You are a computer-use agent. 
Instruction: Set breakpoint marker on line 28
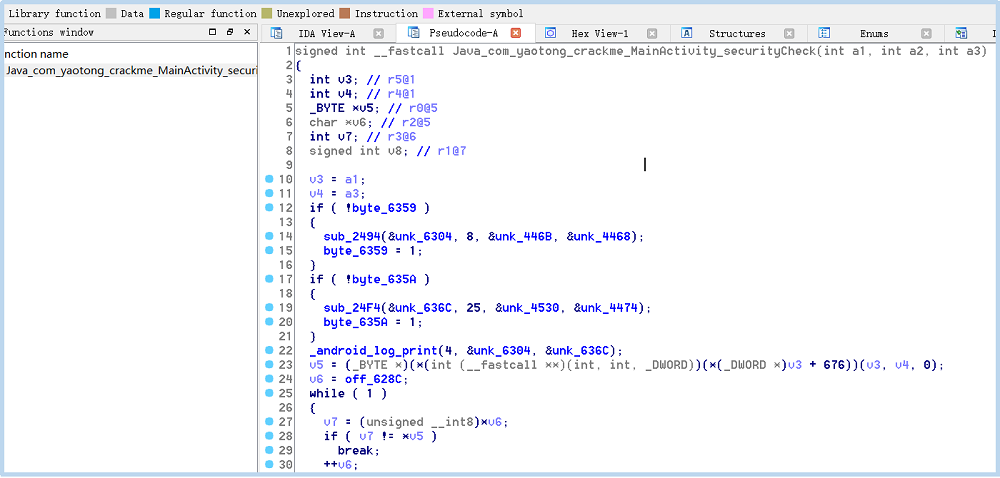coord(269,436)
